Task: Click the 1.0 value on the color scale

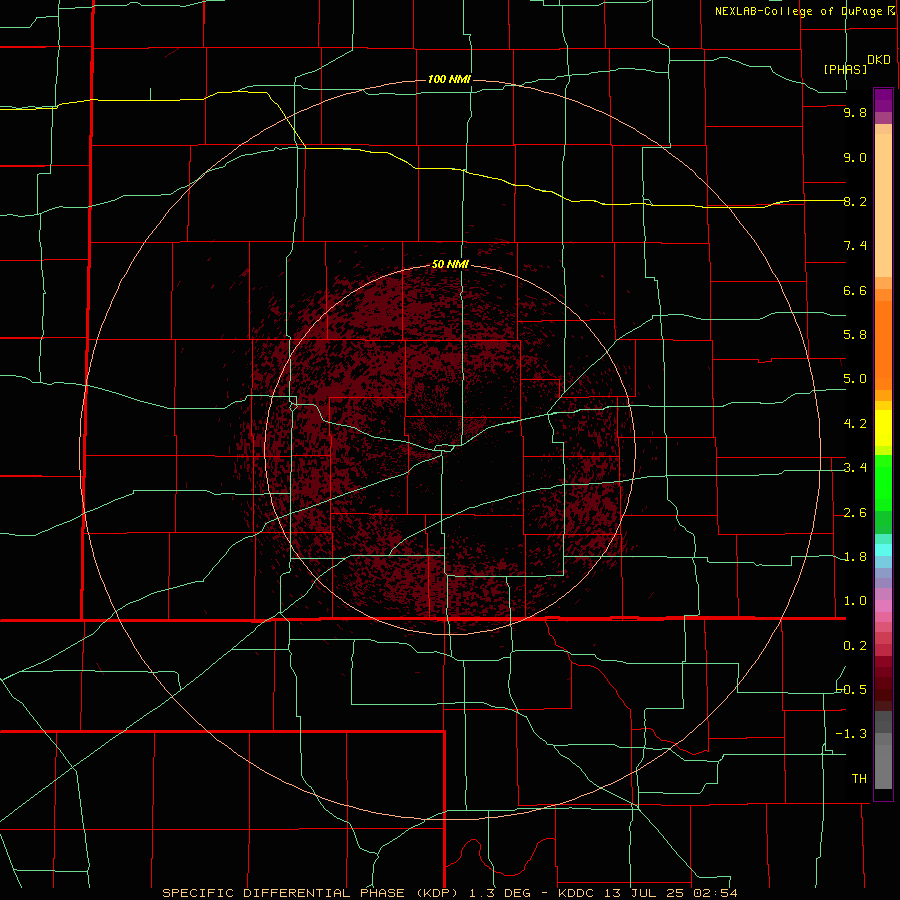Action: (x=855, y=601)
